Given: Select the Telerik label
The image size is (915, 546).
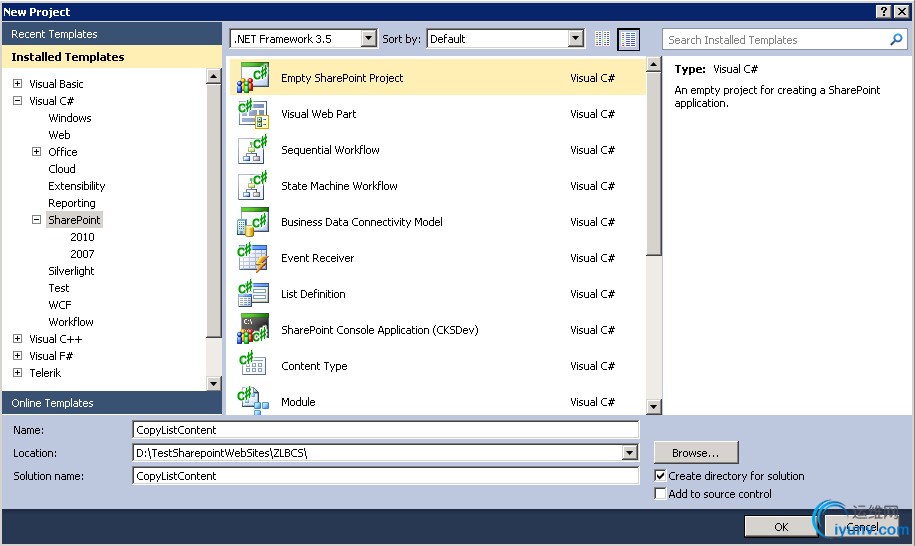Looking at the screenshot, I should tap(45, 372).
